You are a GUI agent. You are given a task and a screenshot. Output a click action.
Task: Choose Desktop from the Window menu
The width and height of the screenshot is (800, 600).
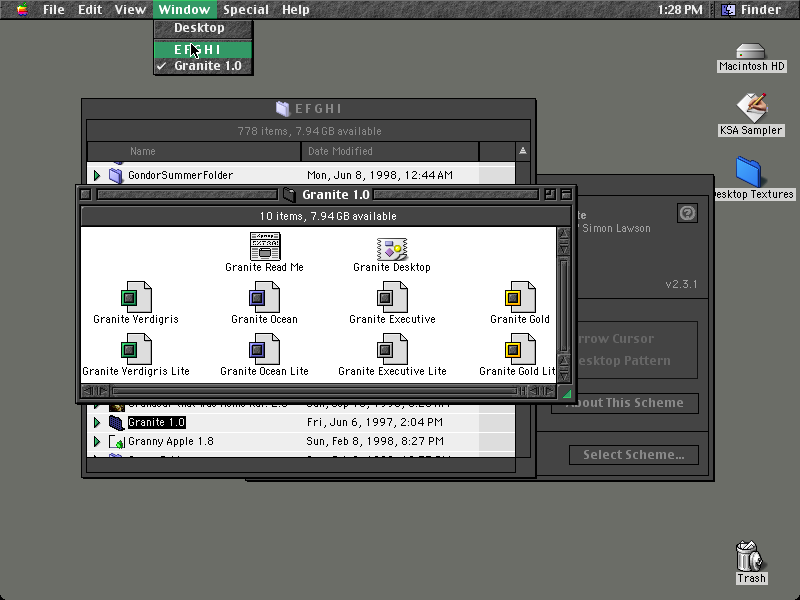point(203,28)
